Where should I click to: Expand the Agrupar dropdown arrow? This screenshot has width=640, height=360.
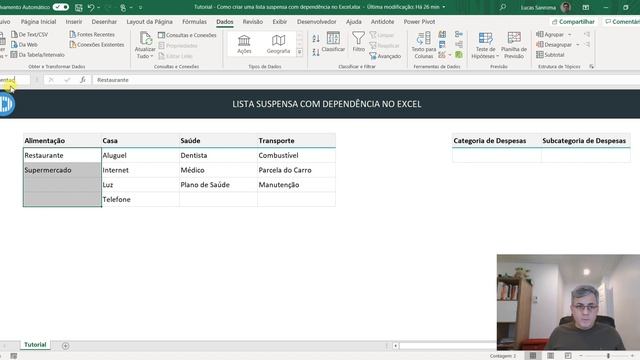[570, 35]
